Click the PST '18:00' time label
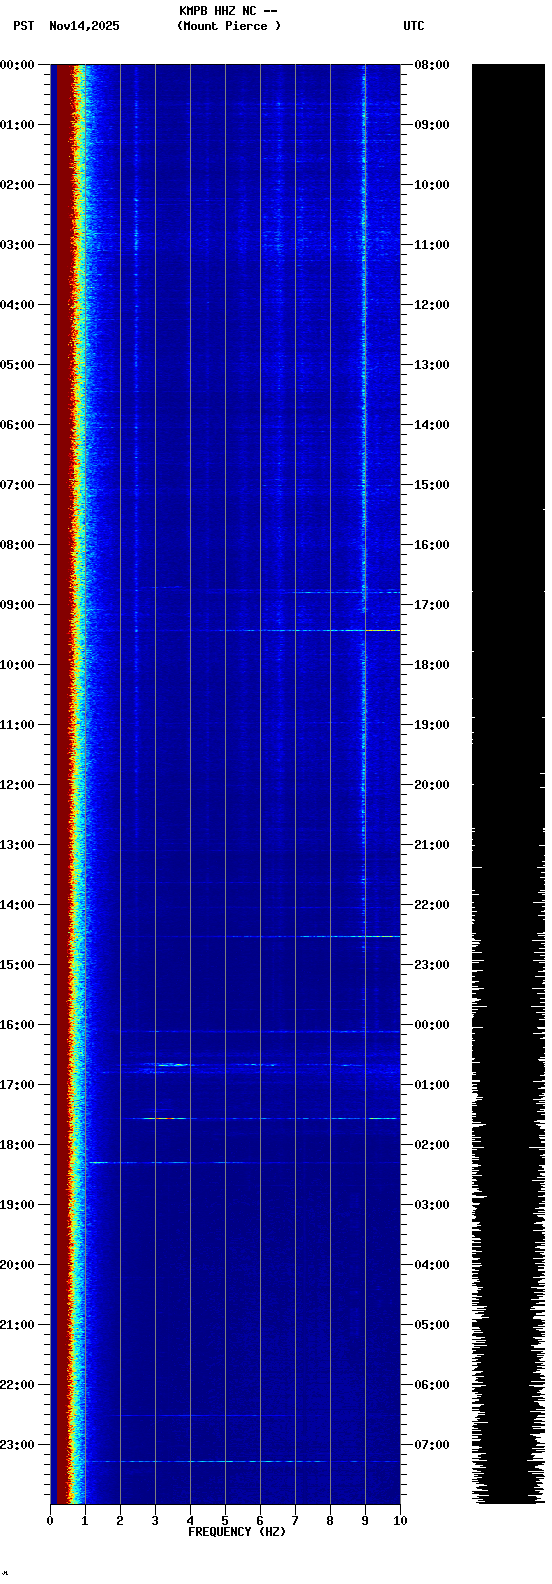 [17, 1145]
